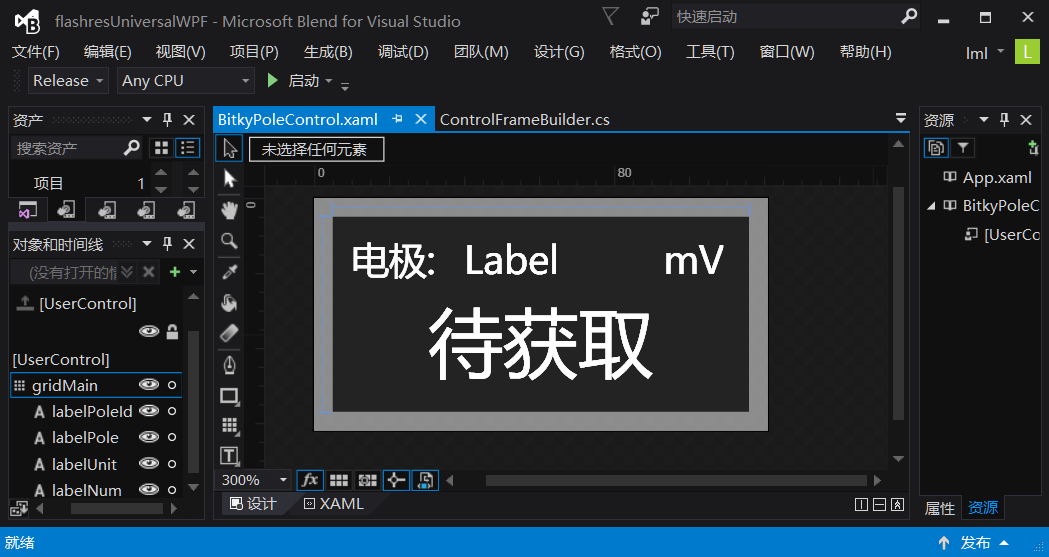The width and height of the screenshot is (1049, 557).
Task: Click the add resource dictionary plus icon
Action: [1033, 147]
